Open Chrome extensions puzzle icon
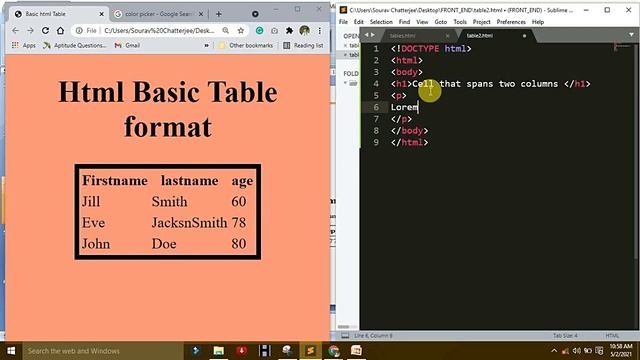Image resolution: width=640 pixels, height=360 pixels. (289, 31)
